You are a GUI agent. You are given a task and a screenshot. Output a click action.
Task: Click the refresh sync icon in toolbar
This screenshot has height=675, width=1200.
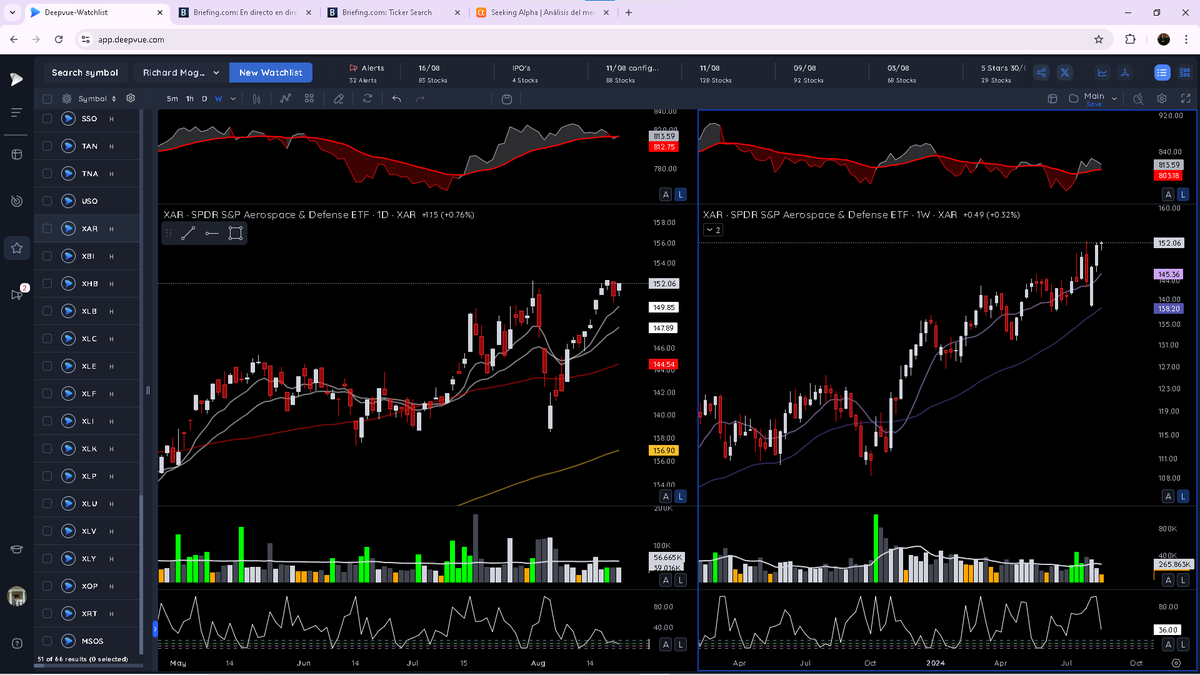(367, 99)
